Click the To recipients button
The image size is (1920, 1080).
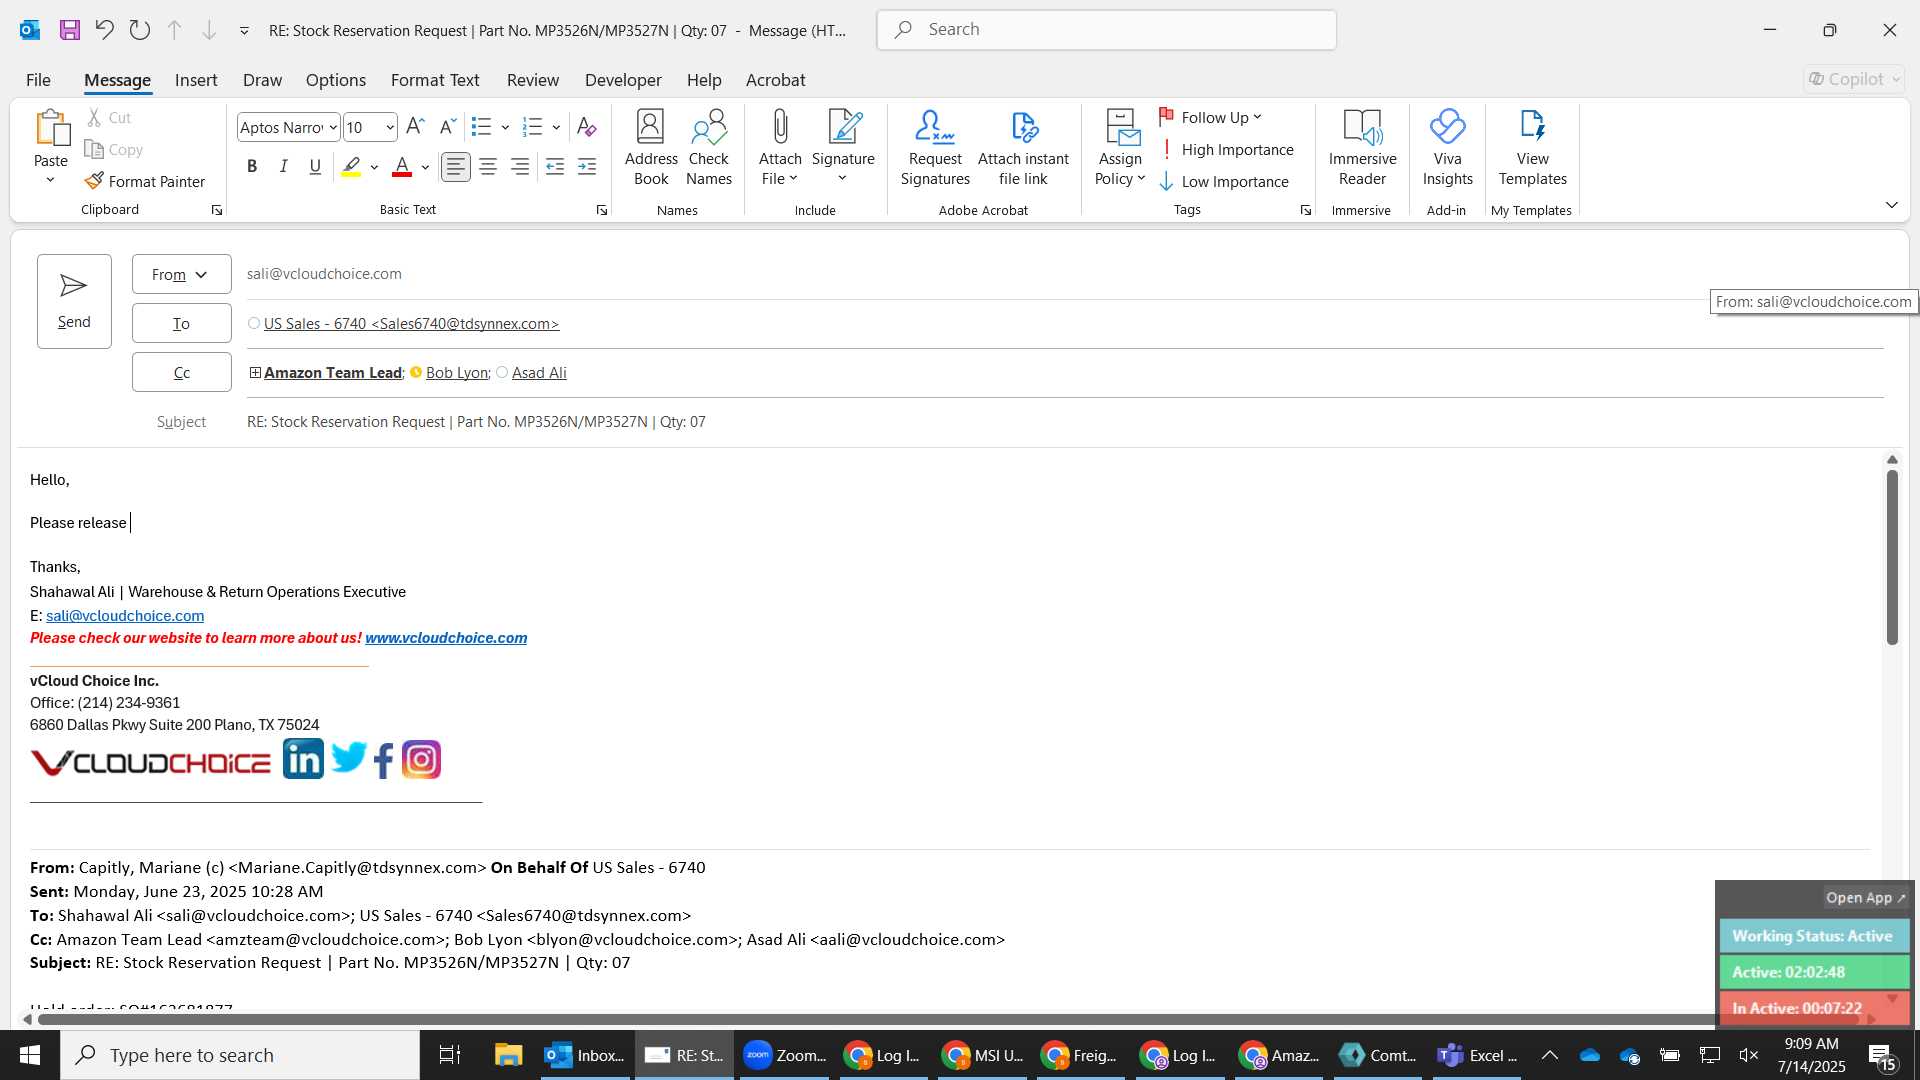(181, 323)
